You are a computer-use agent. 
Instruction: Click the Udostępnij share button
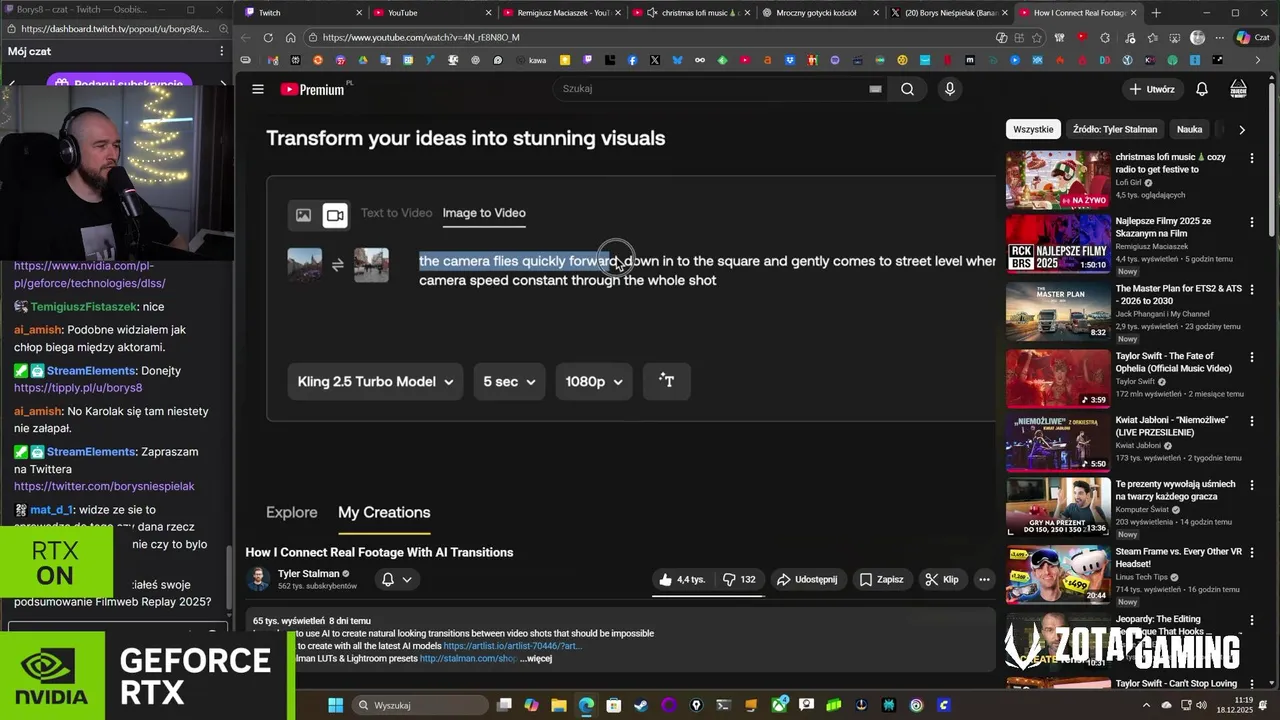tap(807, 579)
